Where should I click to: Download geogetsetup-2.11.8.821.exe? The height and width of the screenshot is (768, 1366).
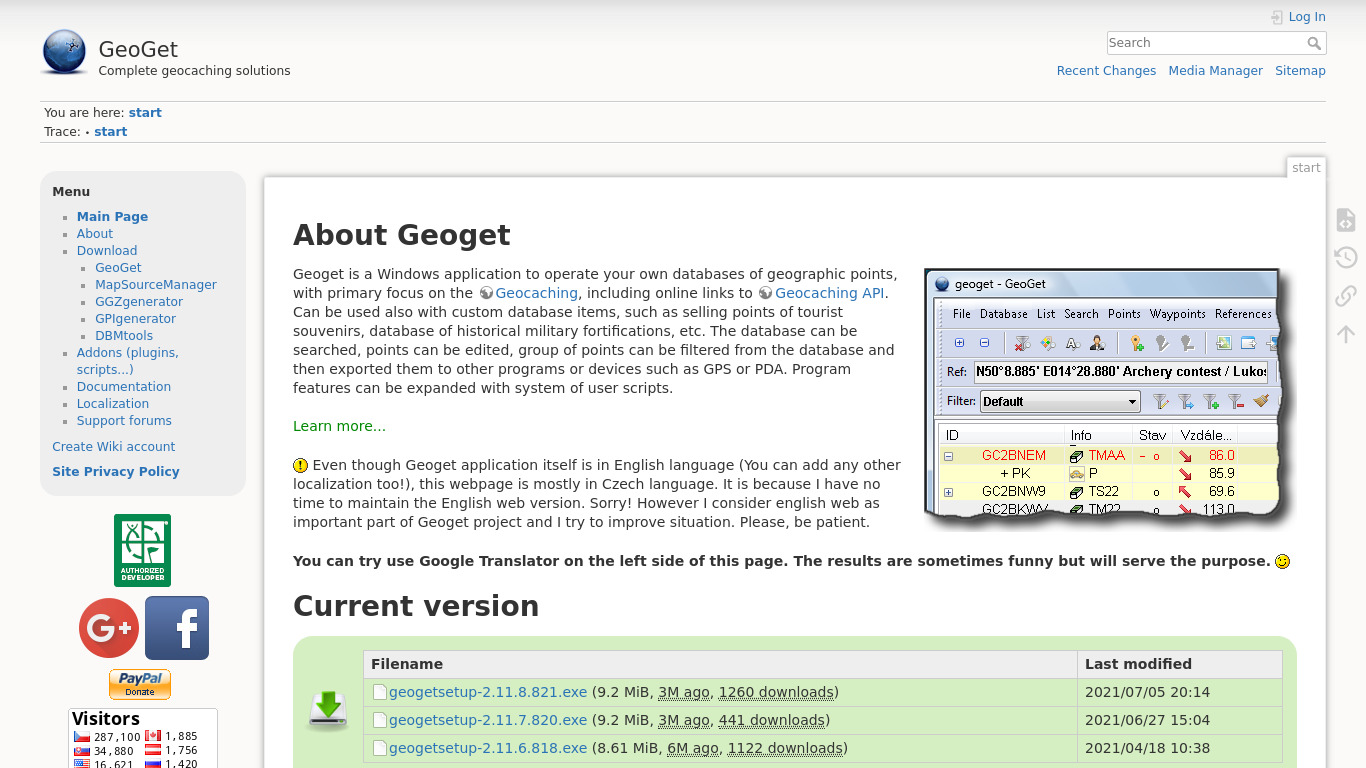pyautogui.click(x=488, y=692)
